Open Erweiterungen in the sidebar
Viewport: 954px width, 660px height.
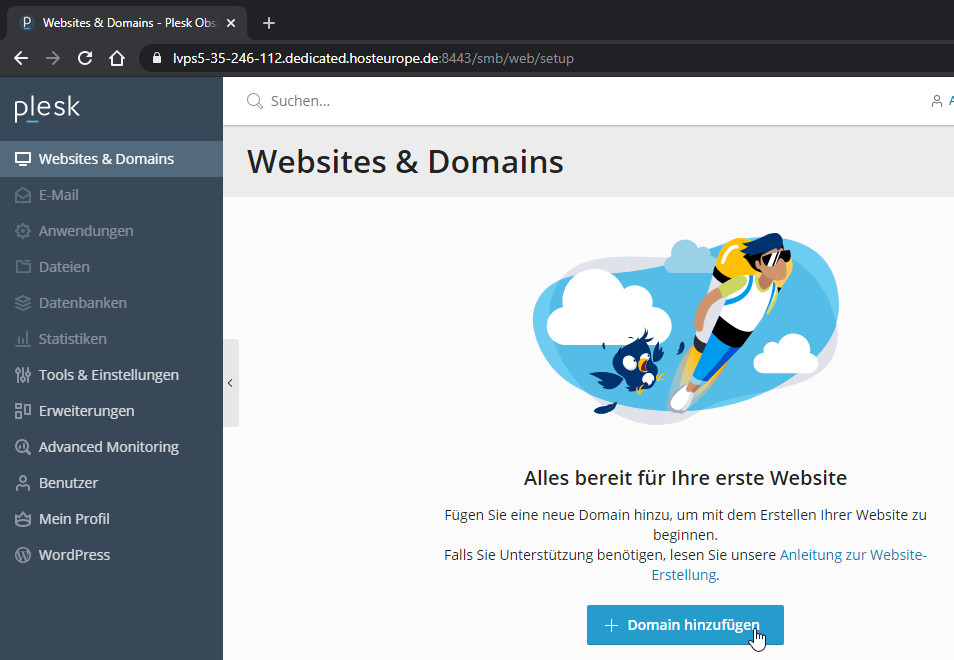[86, 411]
